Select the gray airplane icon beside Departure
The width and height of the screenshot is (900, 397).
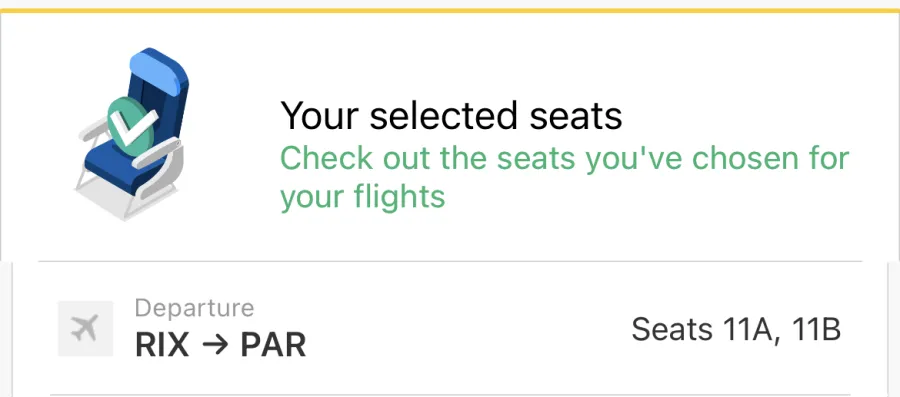pyautogui.click(x=86, y=329)
